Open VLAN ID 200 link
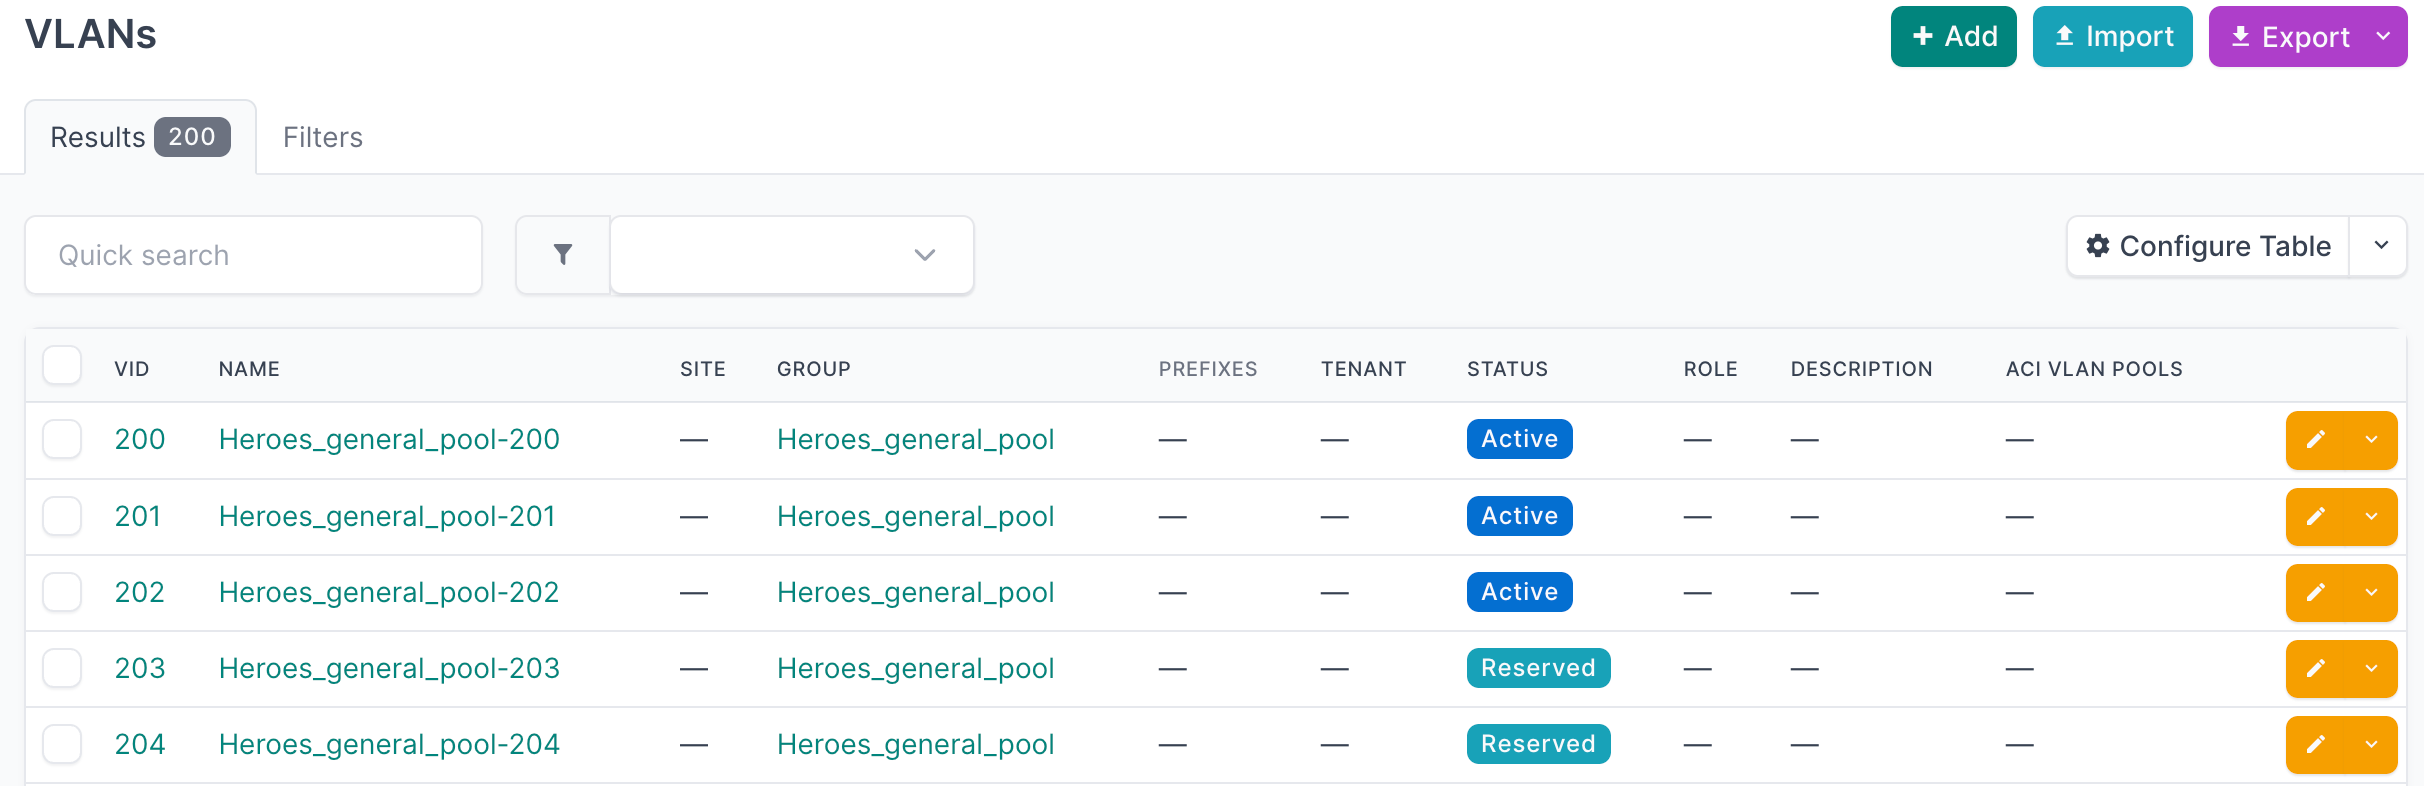The image size is (2424, 786). (x=140, y=439)
